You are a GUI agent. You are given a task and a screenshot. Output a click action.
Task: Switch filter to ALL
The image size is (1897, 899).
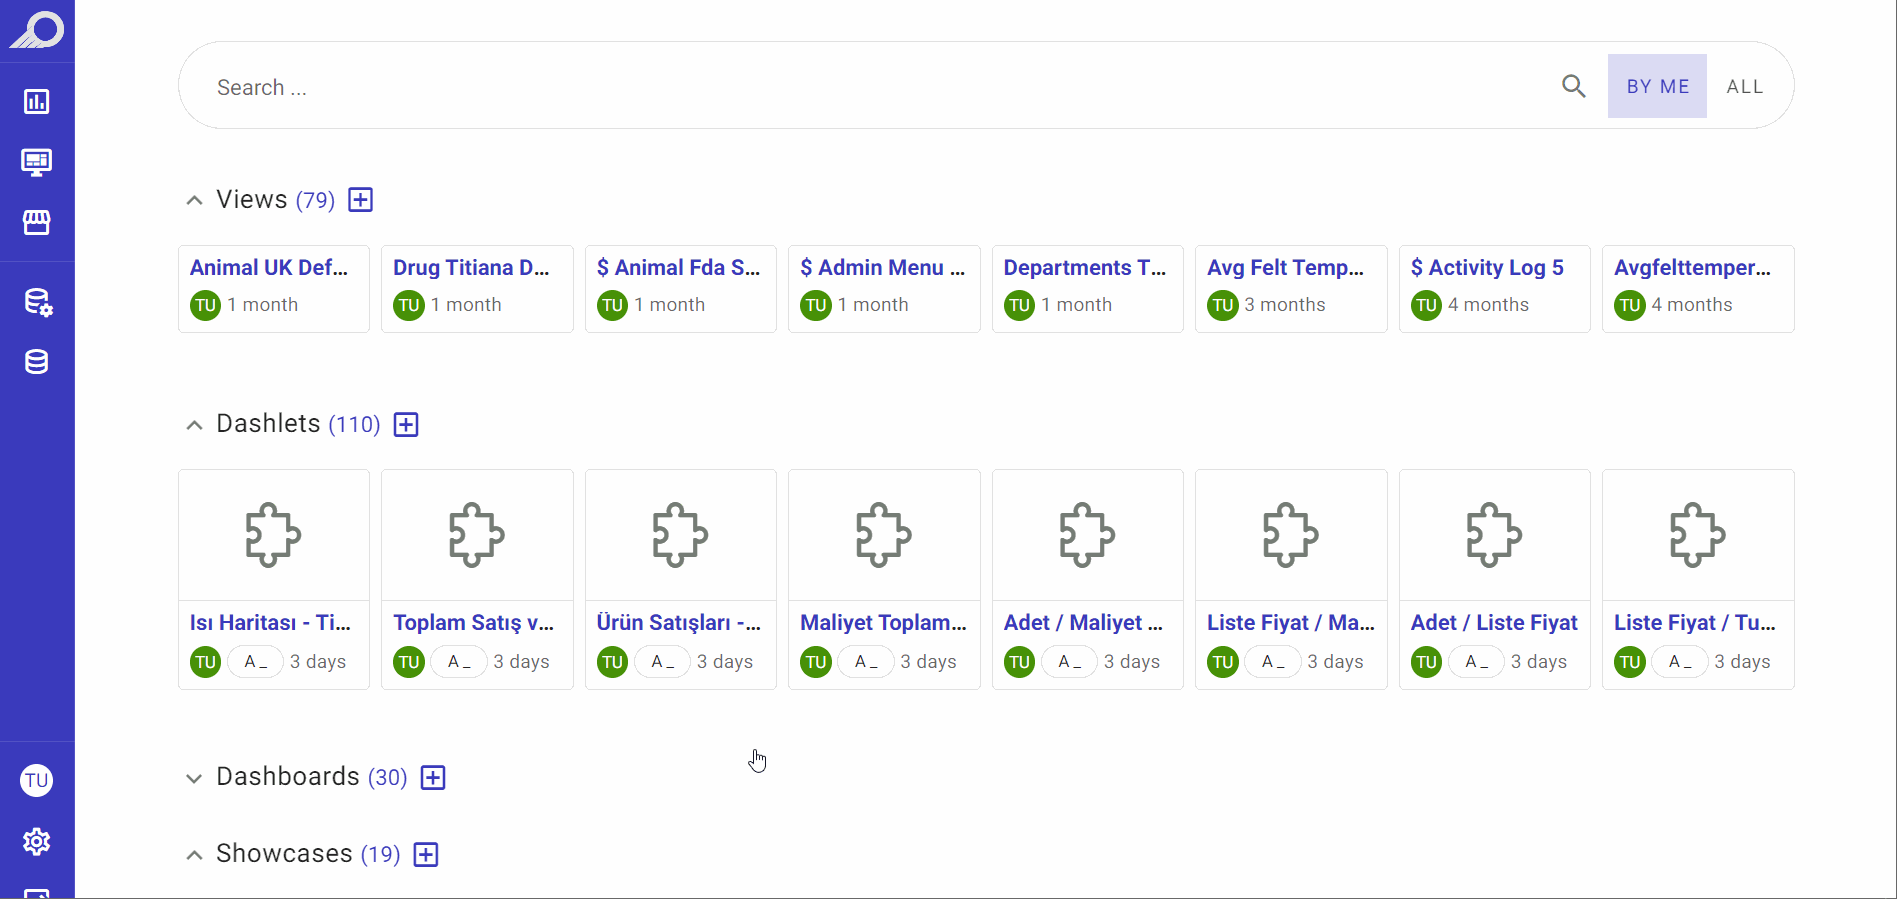[x=1745, y=86]
